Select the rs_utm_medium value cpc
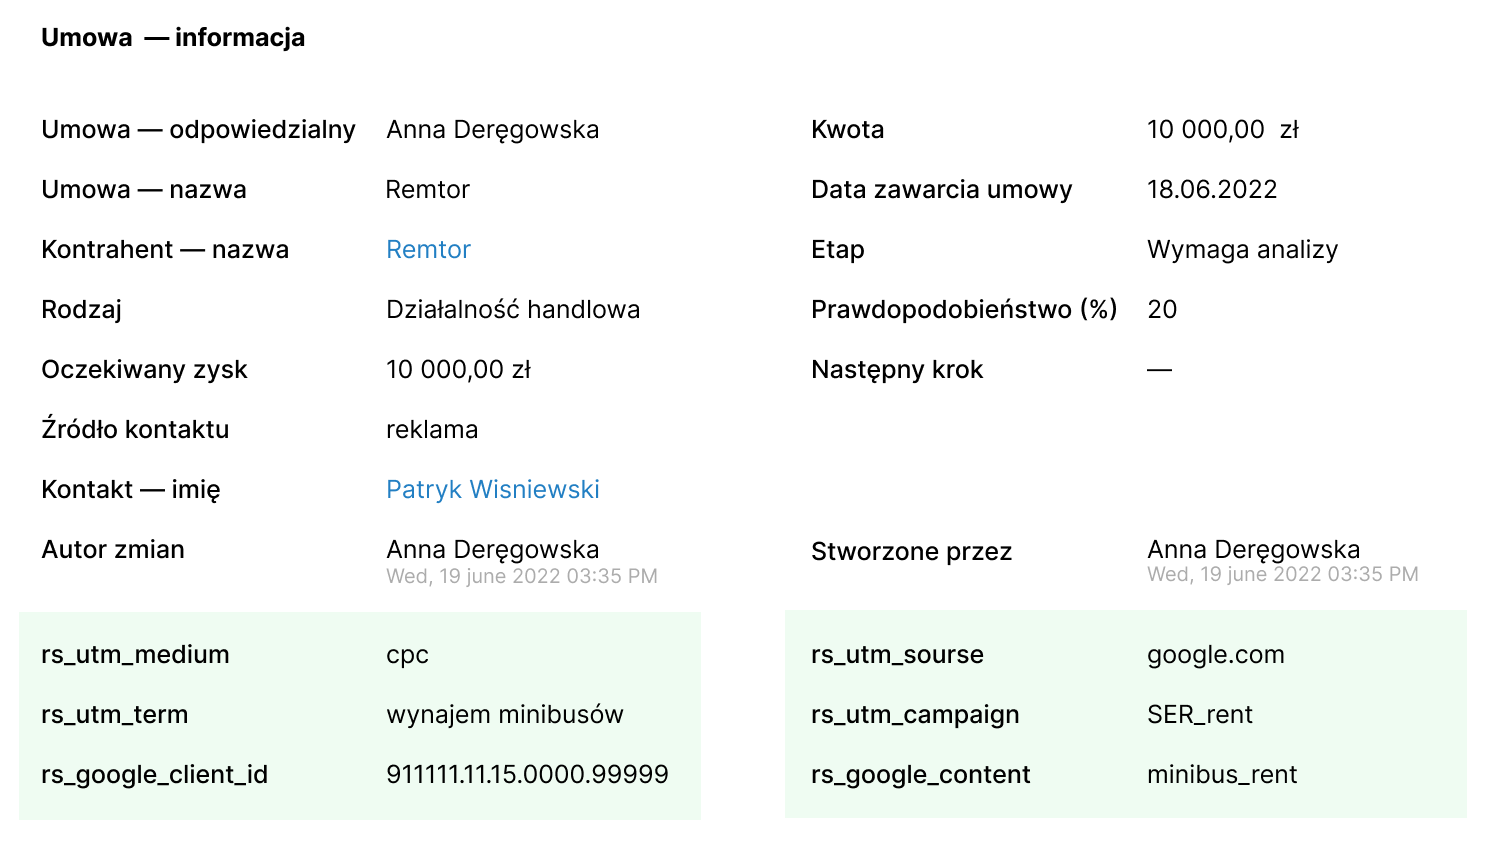 click(x=407, y=655)
